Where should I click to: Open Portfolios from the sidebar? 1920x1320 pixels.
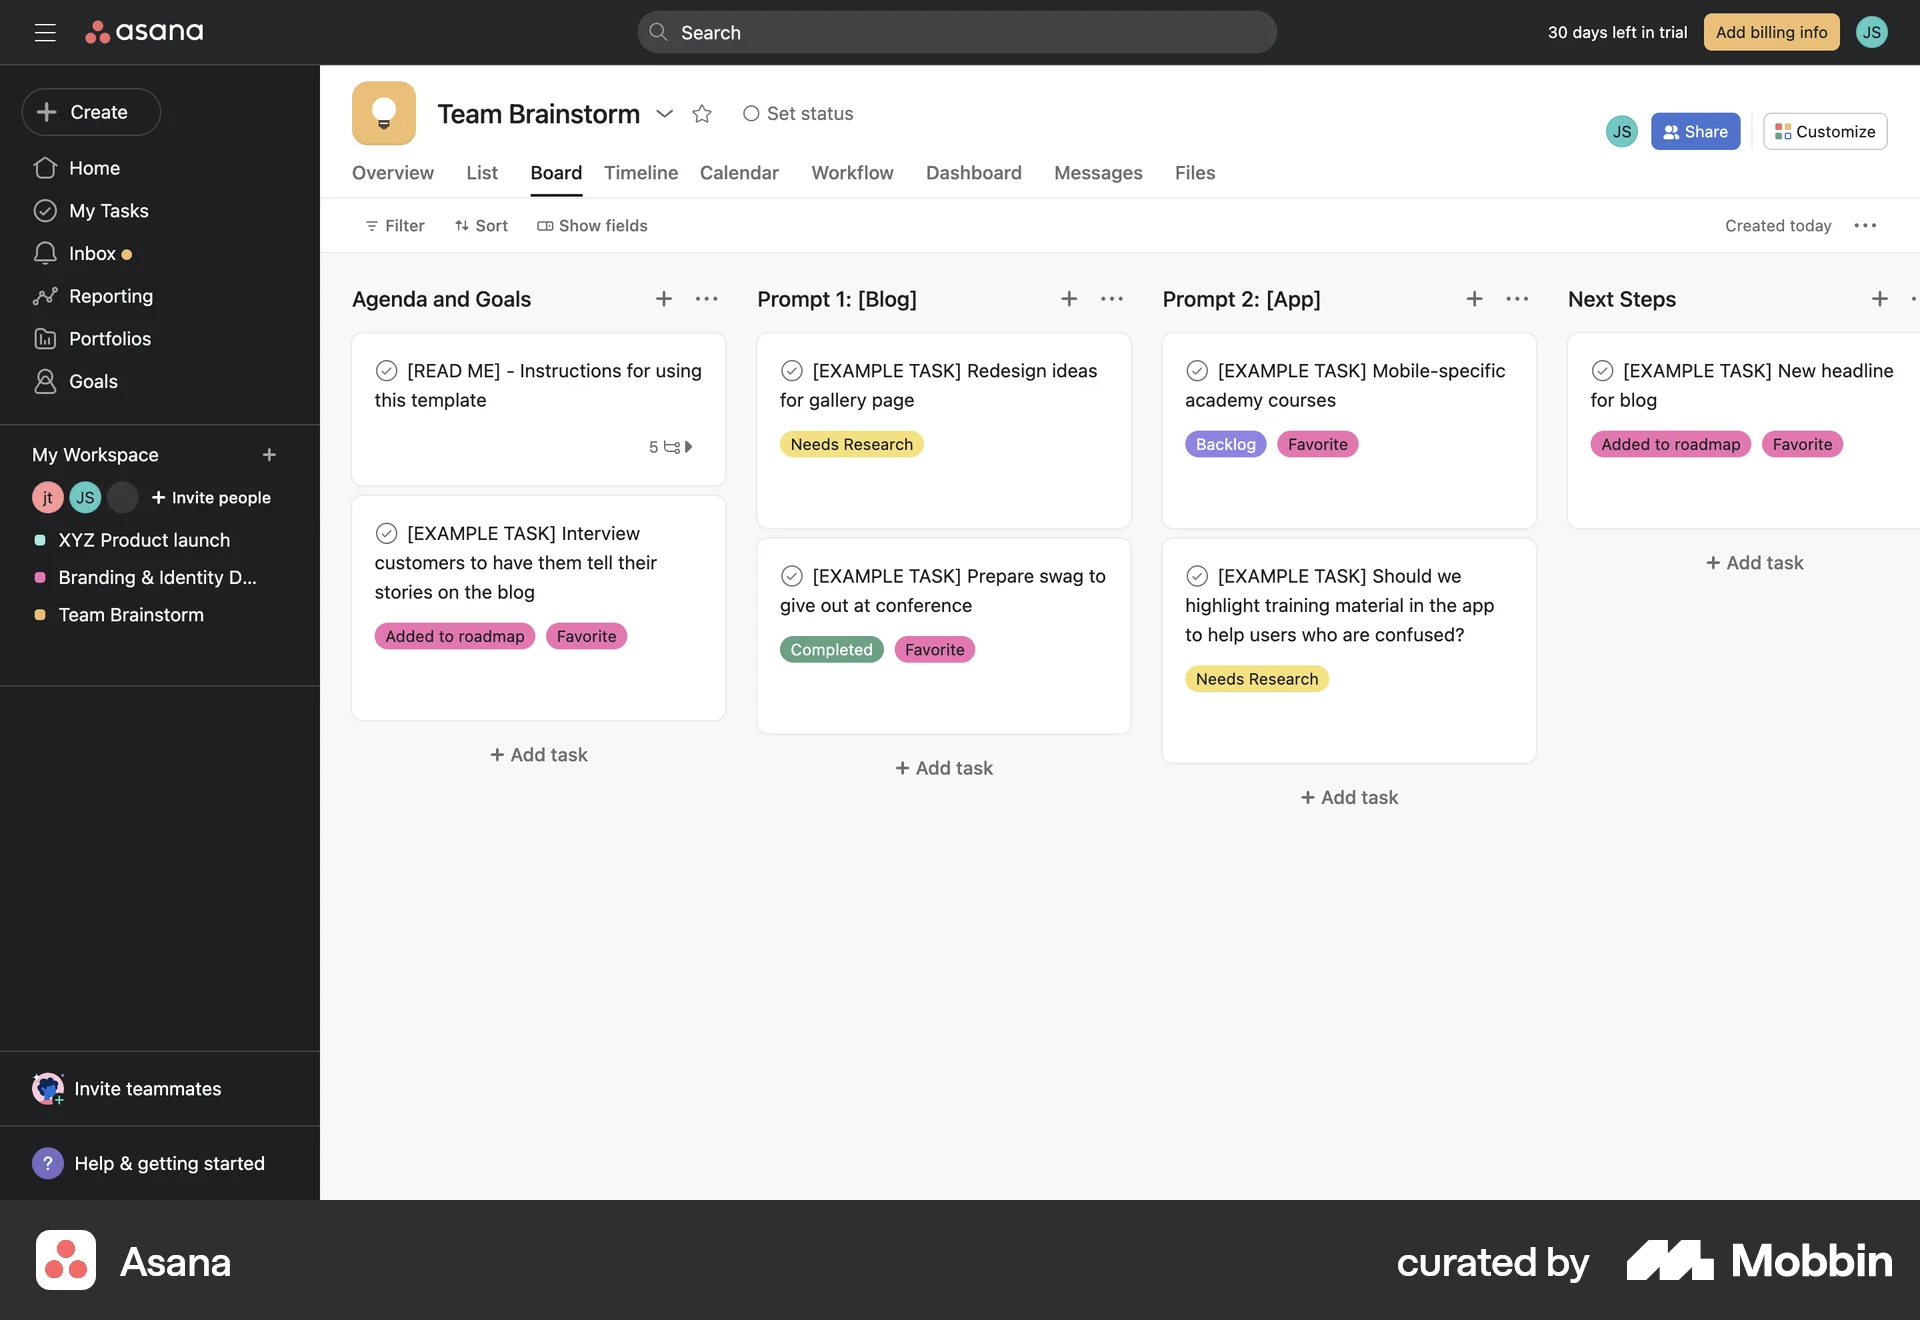[110, 338]
